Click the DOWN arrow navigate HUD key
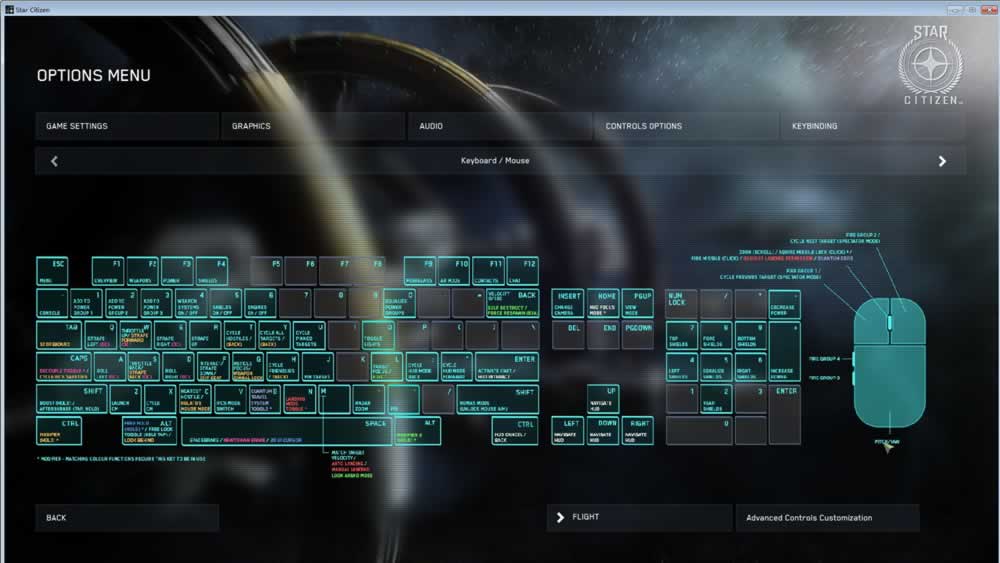 click(603, 431)
